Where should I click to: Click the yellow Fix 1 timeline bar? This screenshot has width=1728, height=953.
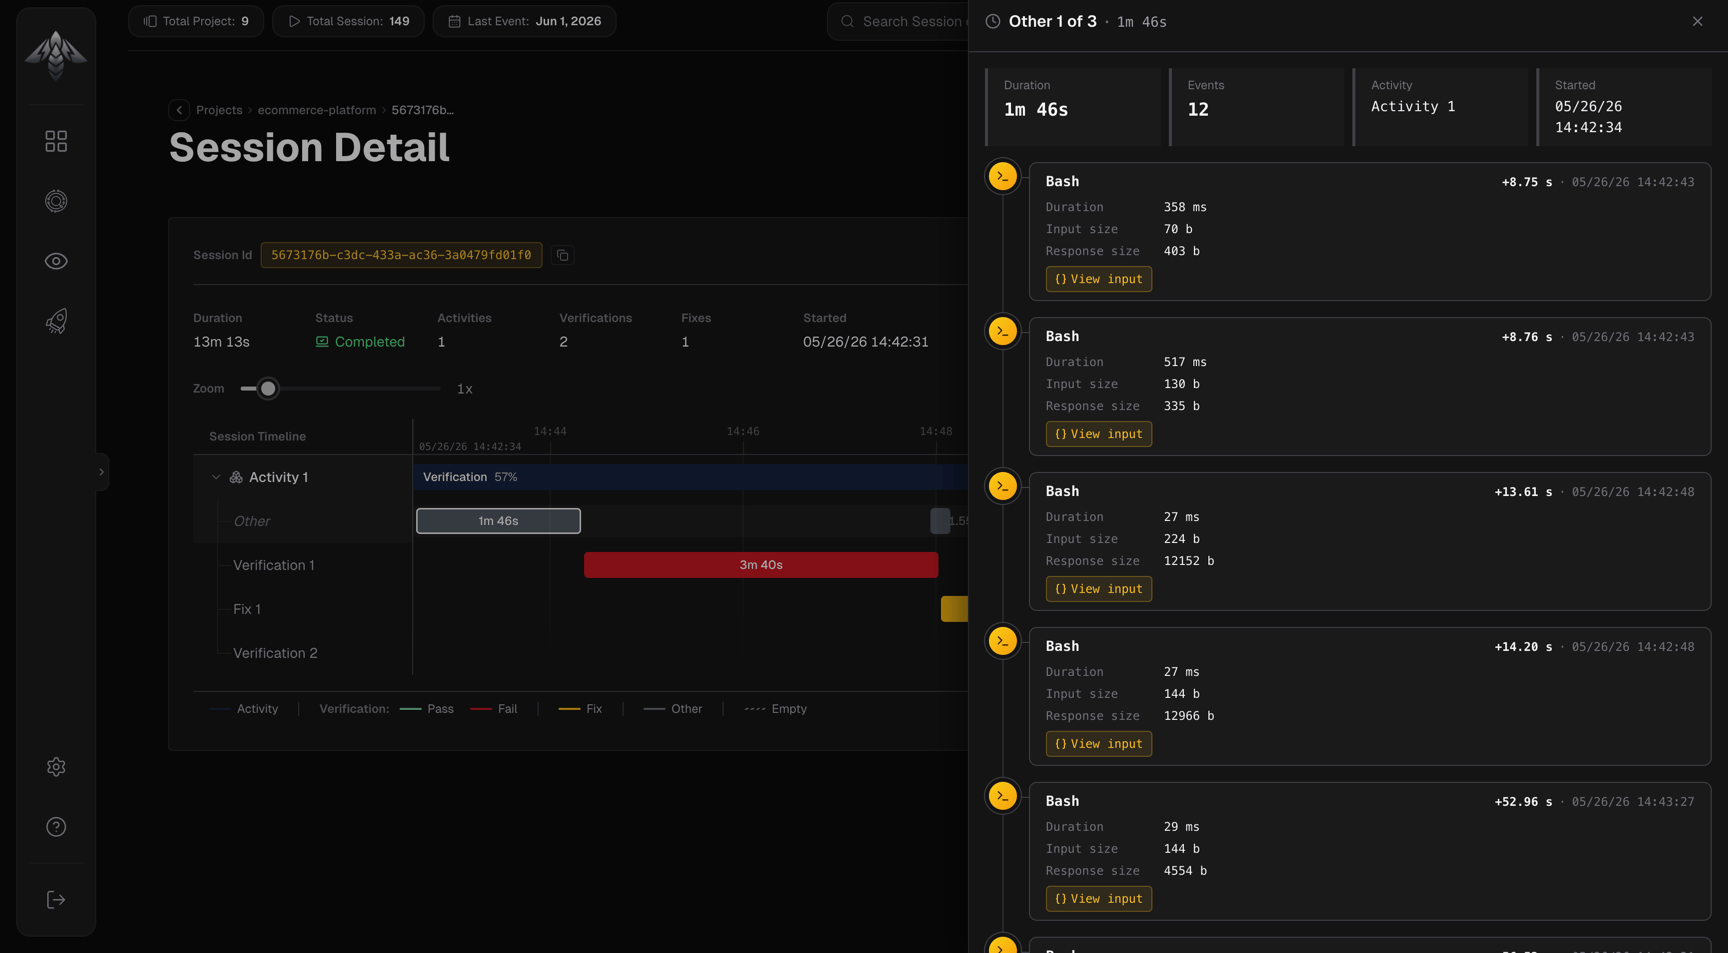[x=954, y=609]
